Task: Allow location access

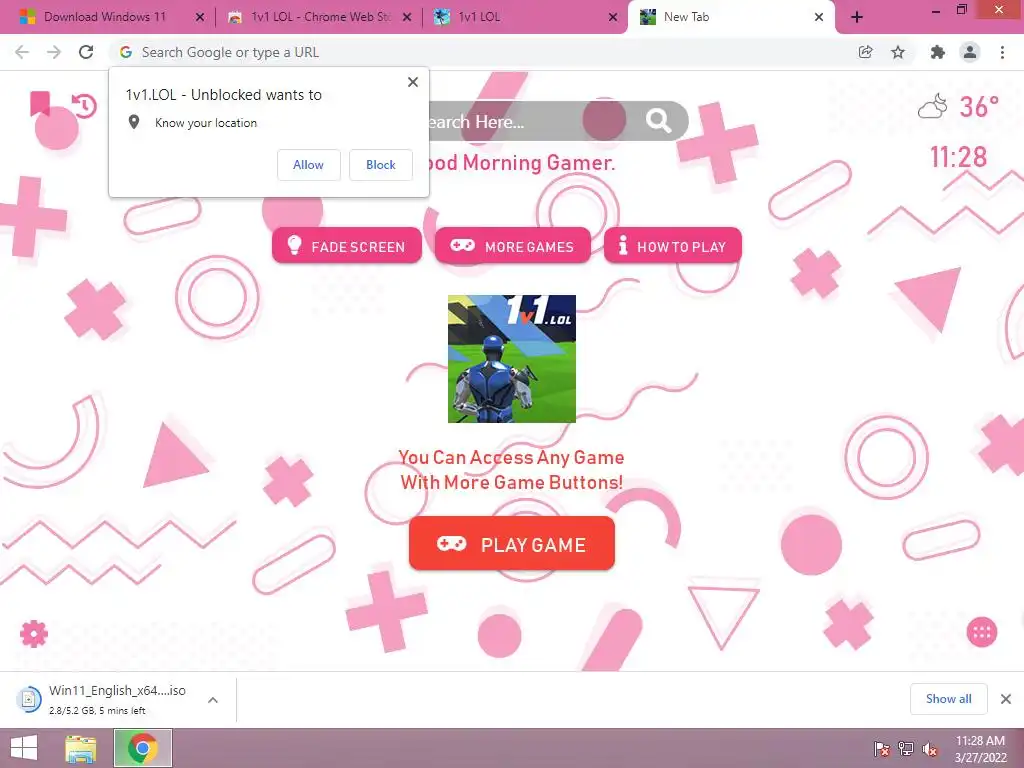Action: (x=308, y=165)
